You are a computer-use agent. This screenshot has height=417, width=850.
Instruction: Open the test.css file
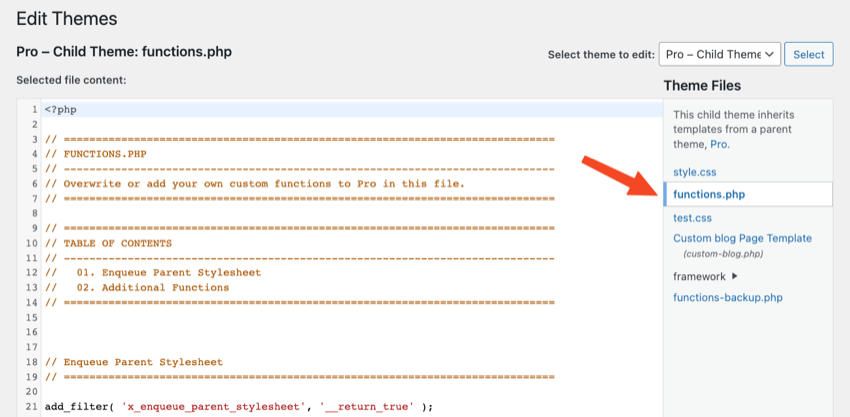point(692,217)
